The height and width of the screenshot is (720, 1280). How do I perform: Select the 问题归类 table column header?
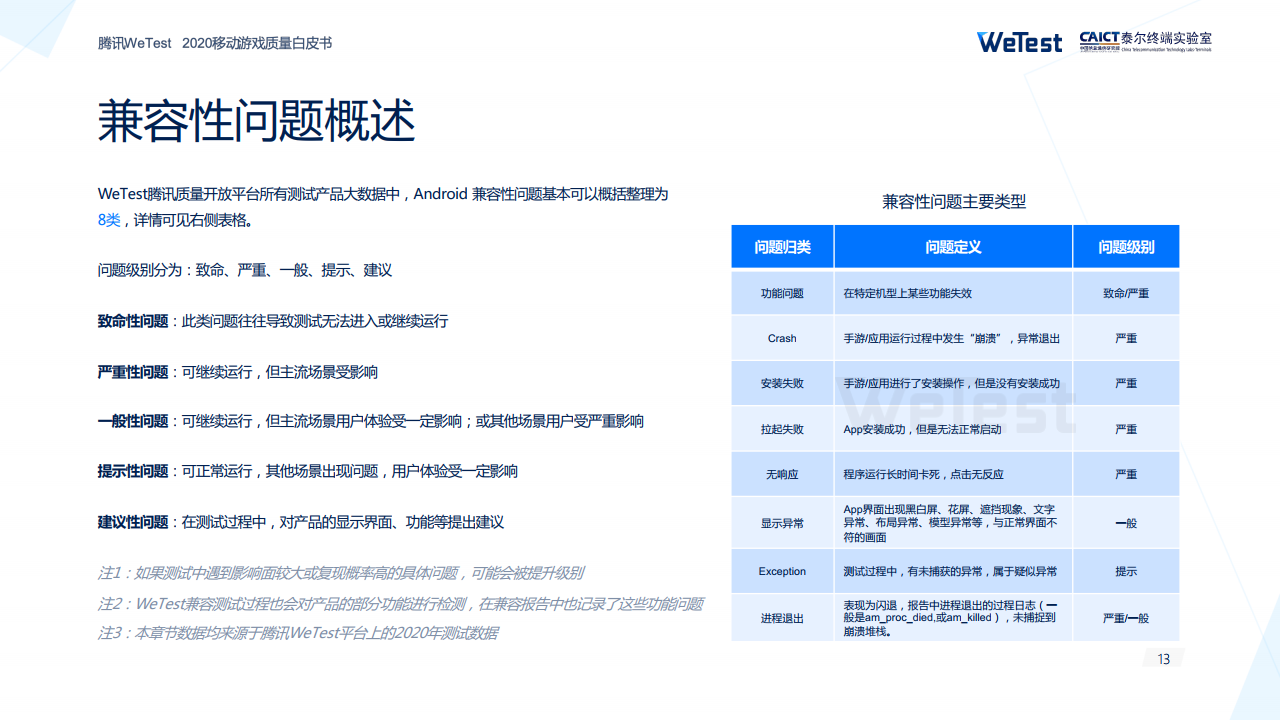coord(782,247)
